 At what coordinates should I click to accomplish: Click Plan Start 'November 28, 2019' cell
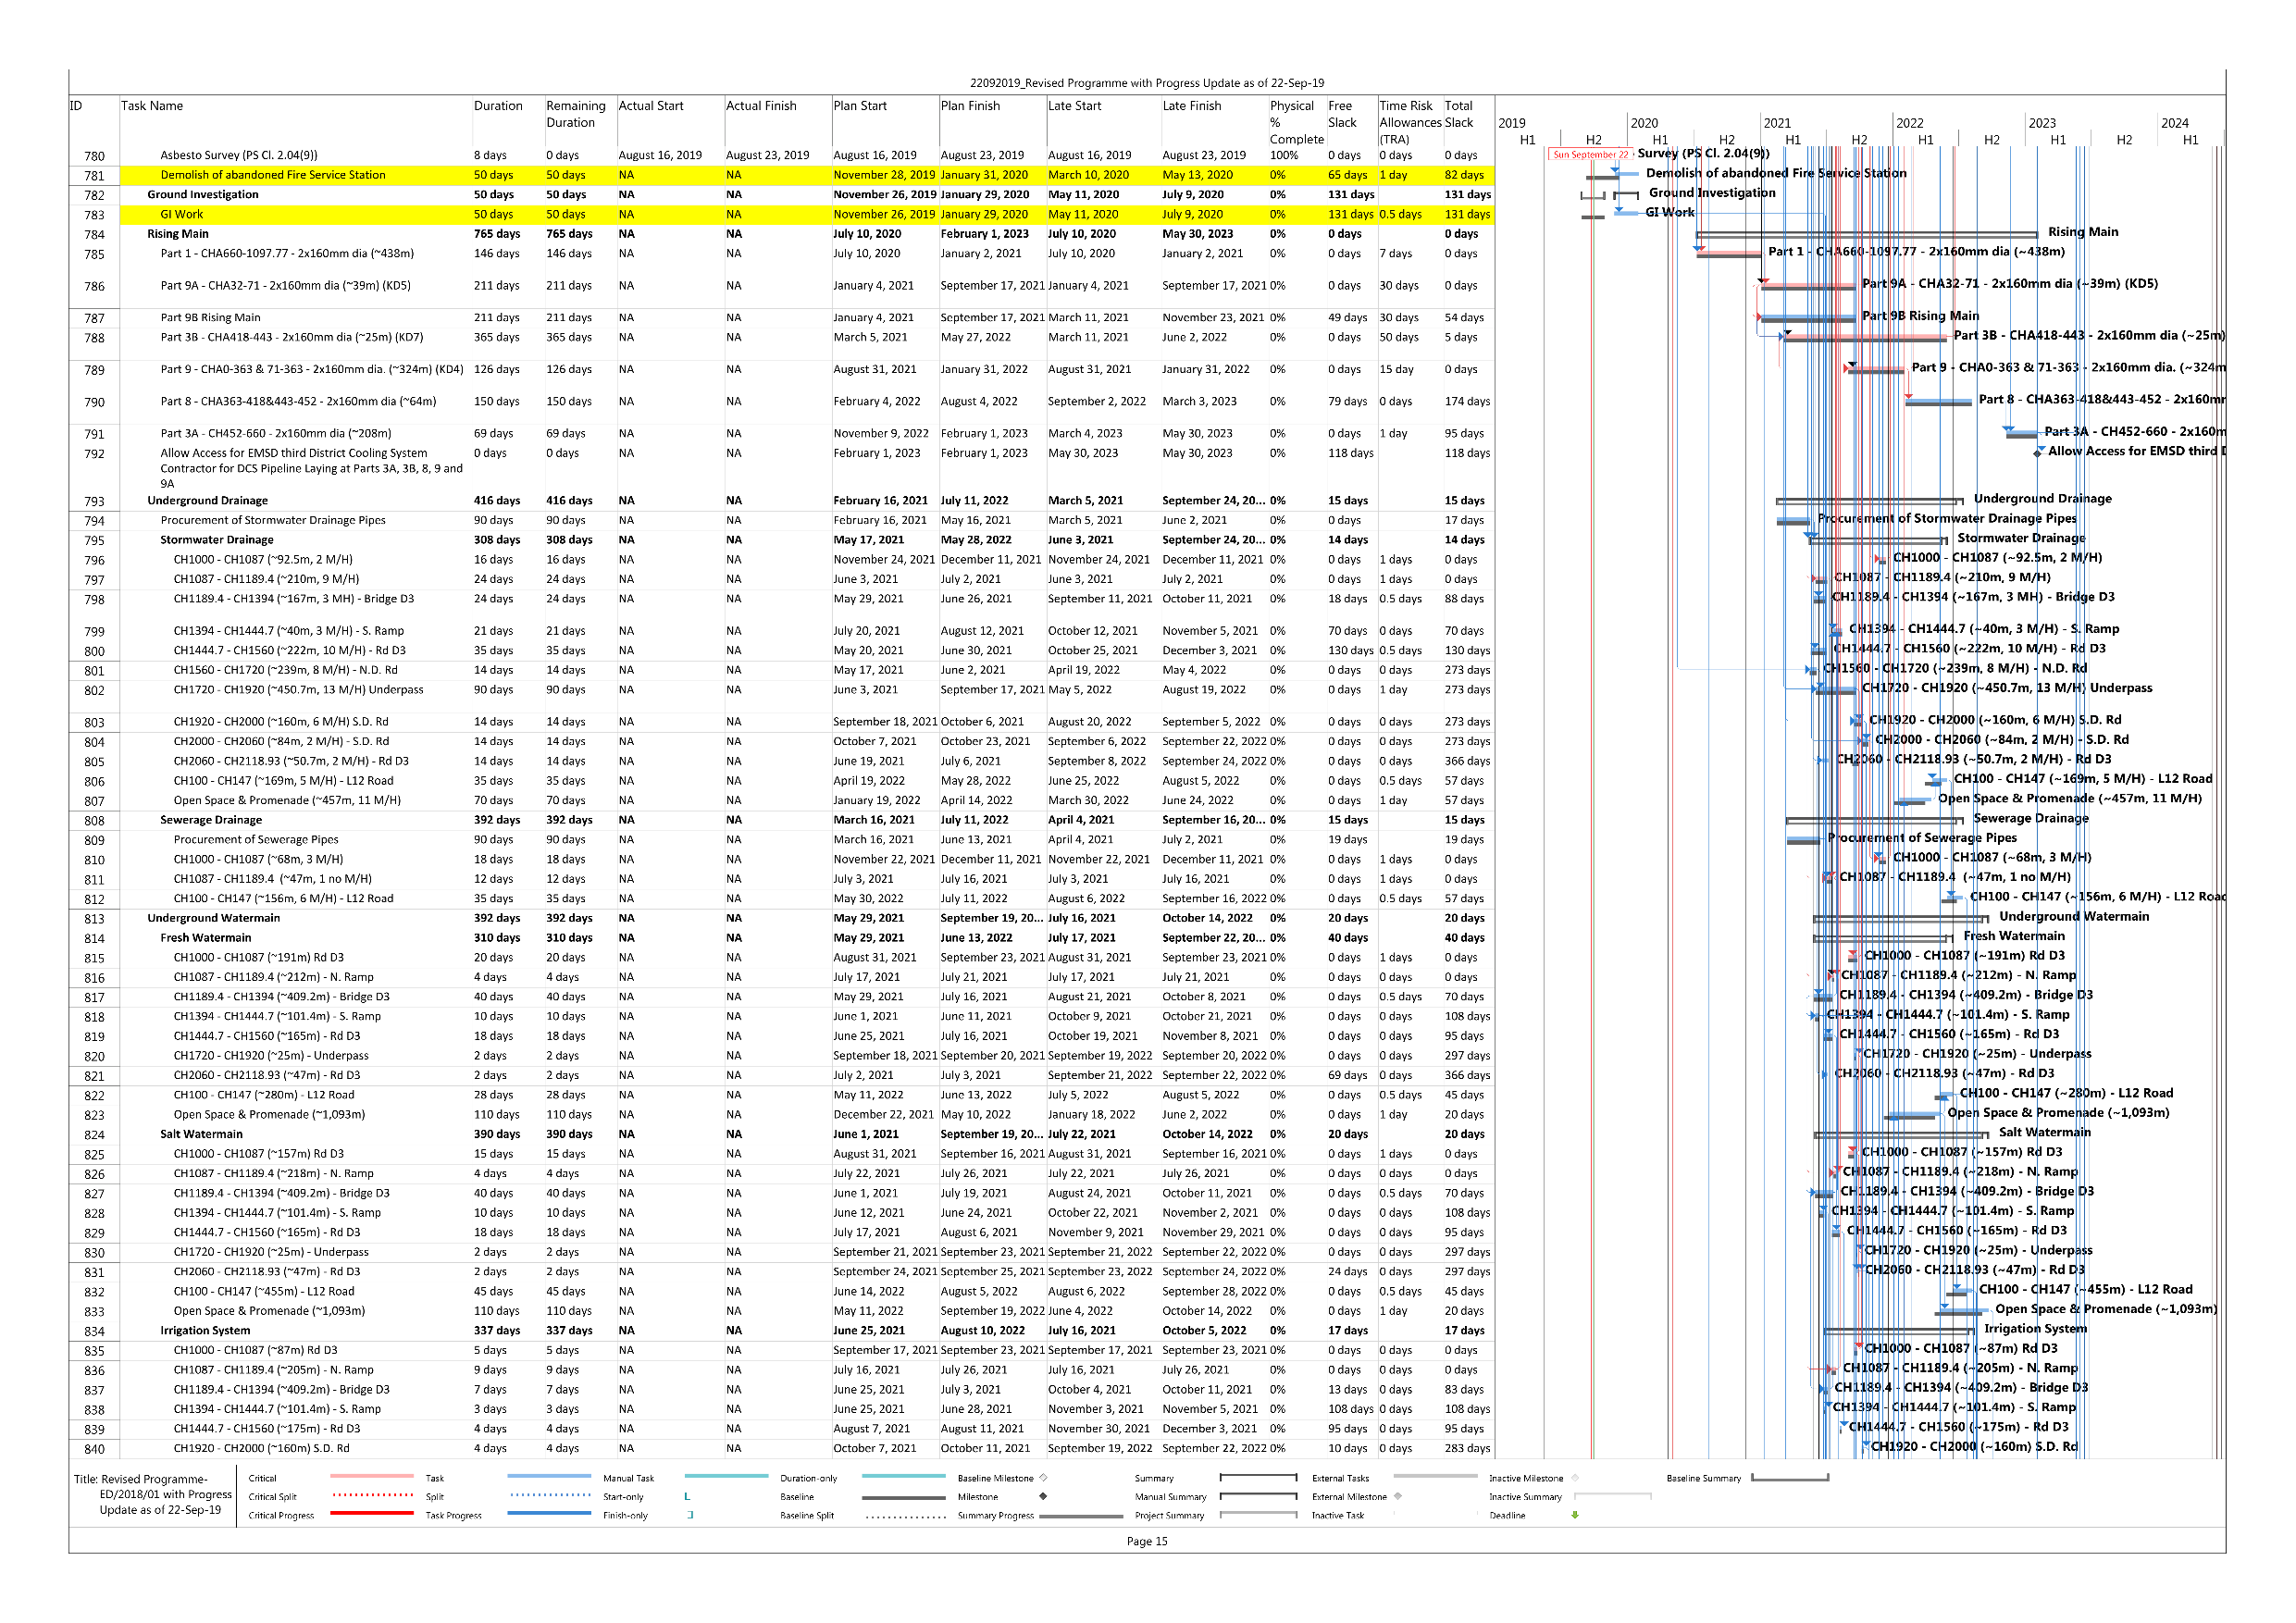tap(884, 175)
